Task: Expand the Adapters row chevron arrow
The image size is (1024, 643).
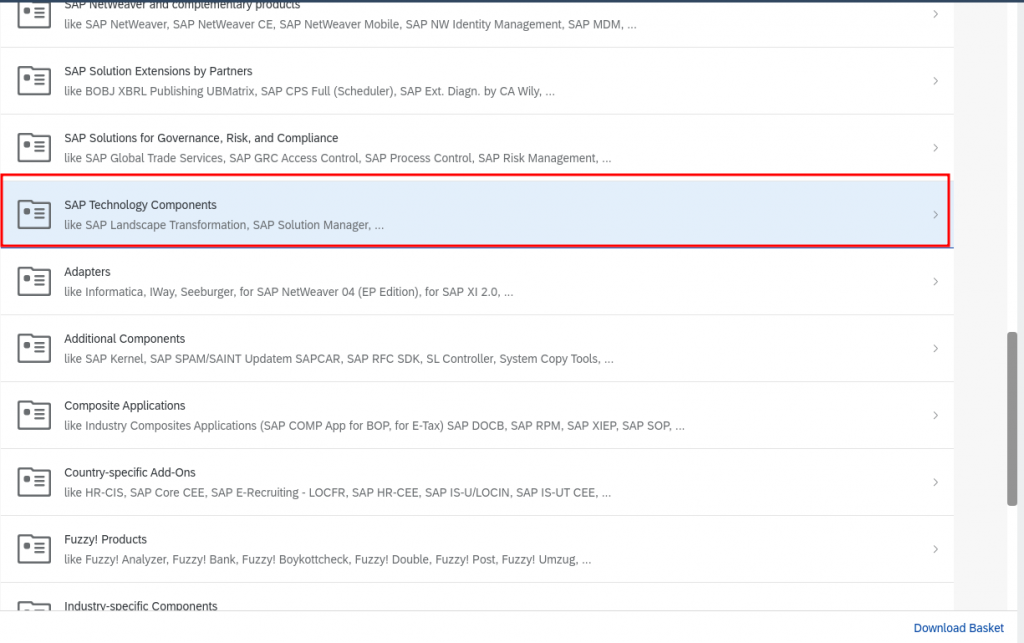Action: (x=935, y=281)
